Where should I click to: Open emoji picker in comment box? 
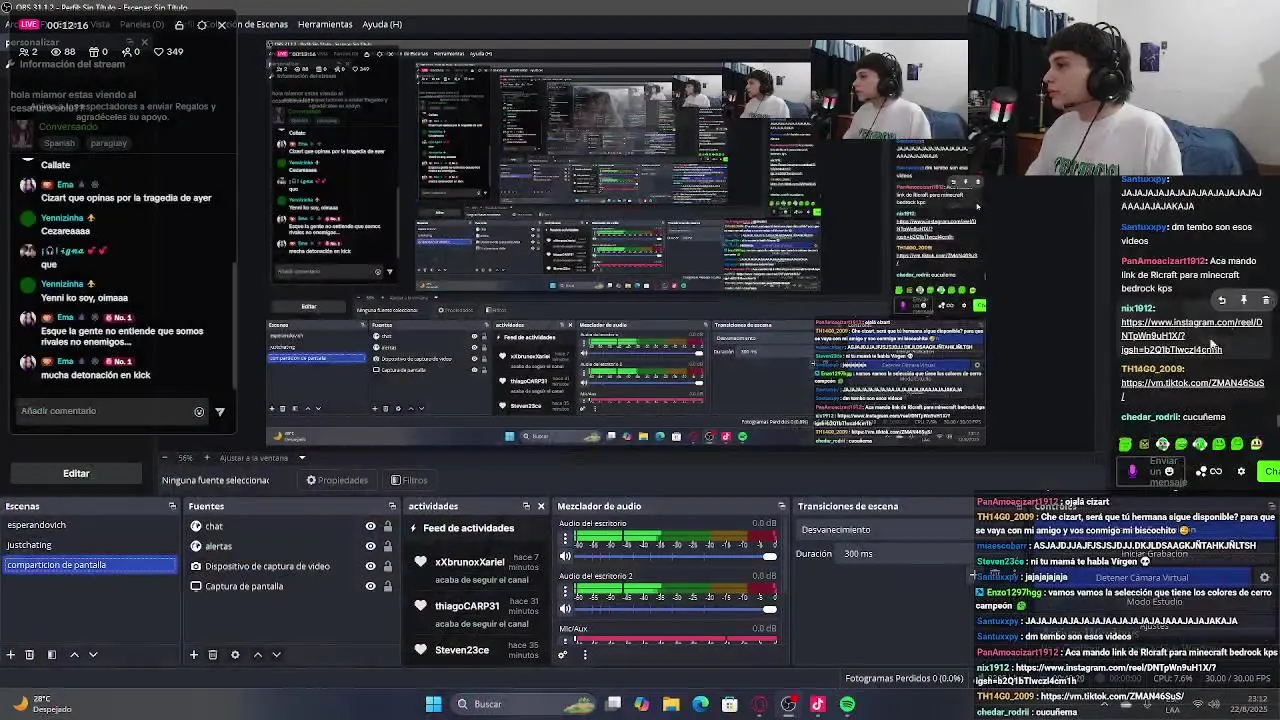pyautogui.click(x=199, y=411)
